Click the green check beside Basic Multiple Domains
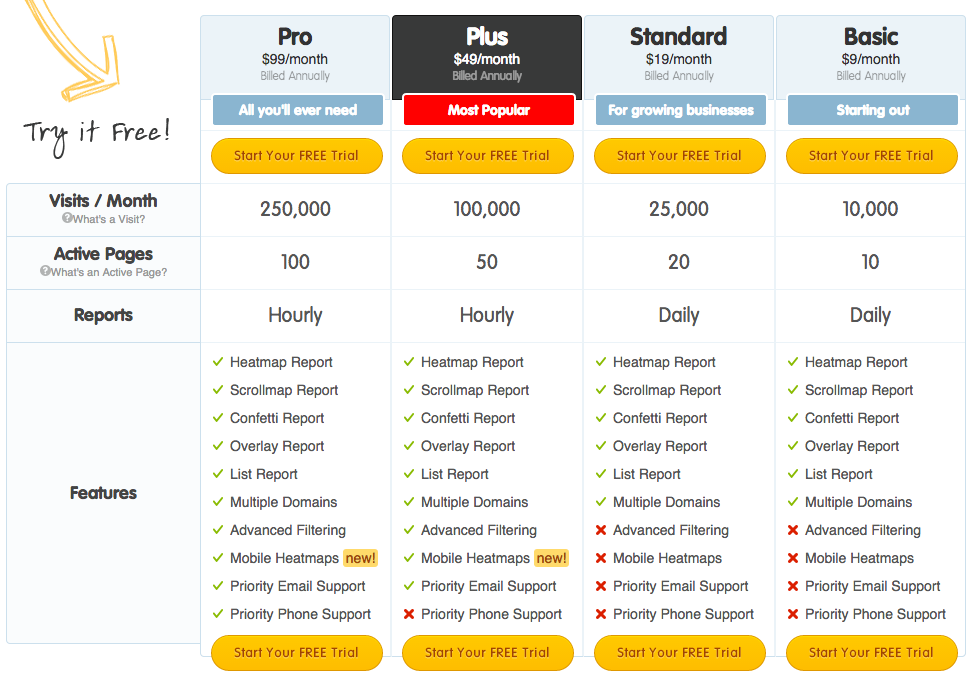This screenshot has height=678, width=977. [x=792, y=502]
